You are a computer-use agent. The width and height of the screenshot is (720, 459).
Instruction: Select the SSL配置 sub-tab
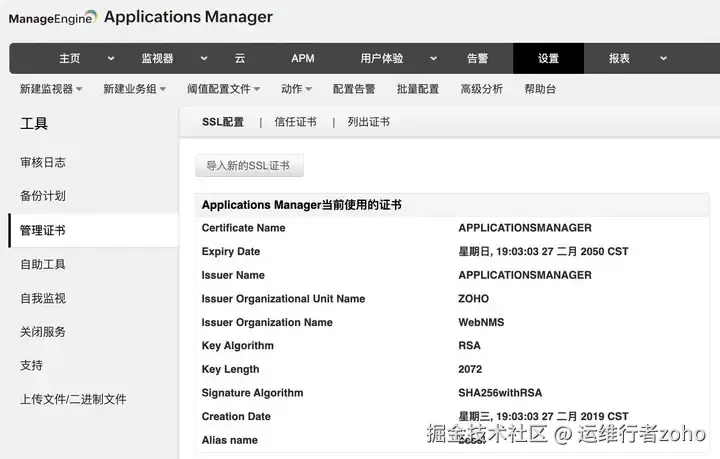click(223, 122)
